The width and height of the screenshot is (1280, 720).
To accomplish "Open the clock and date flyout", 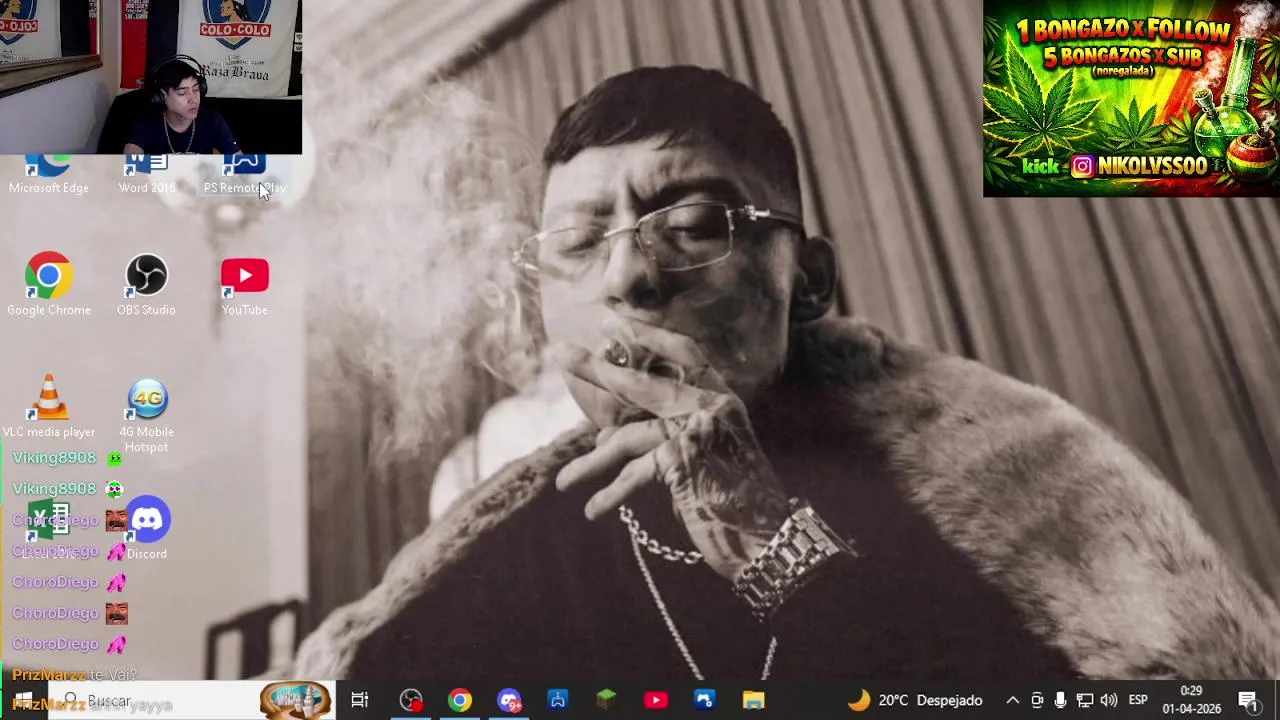I will point(1191,700).
